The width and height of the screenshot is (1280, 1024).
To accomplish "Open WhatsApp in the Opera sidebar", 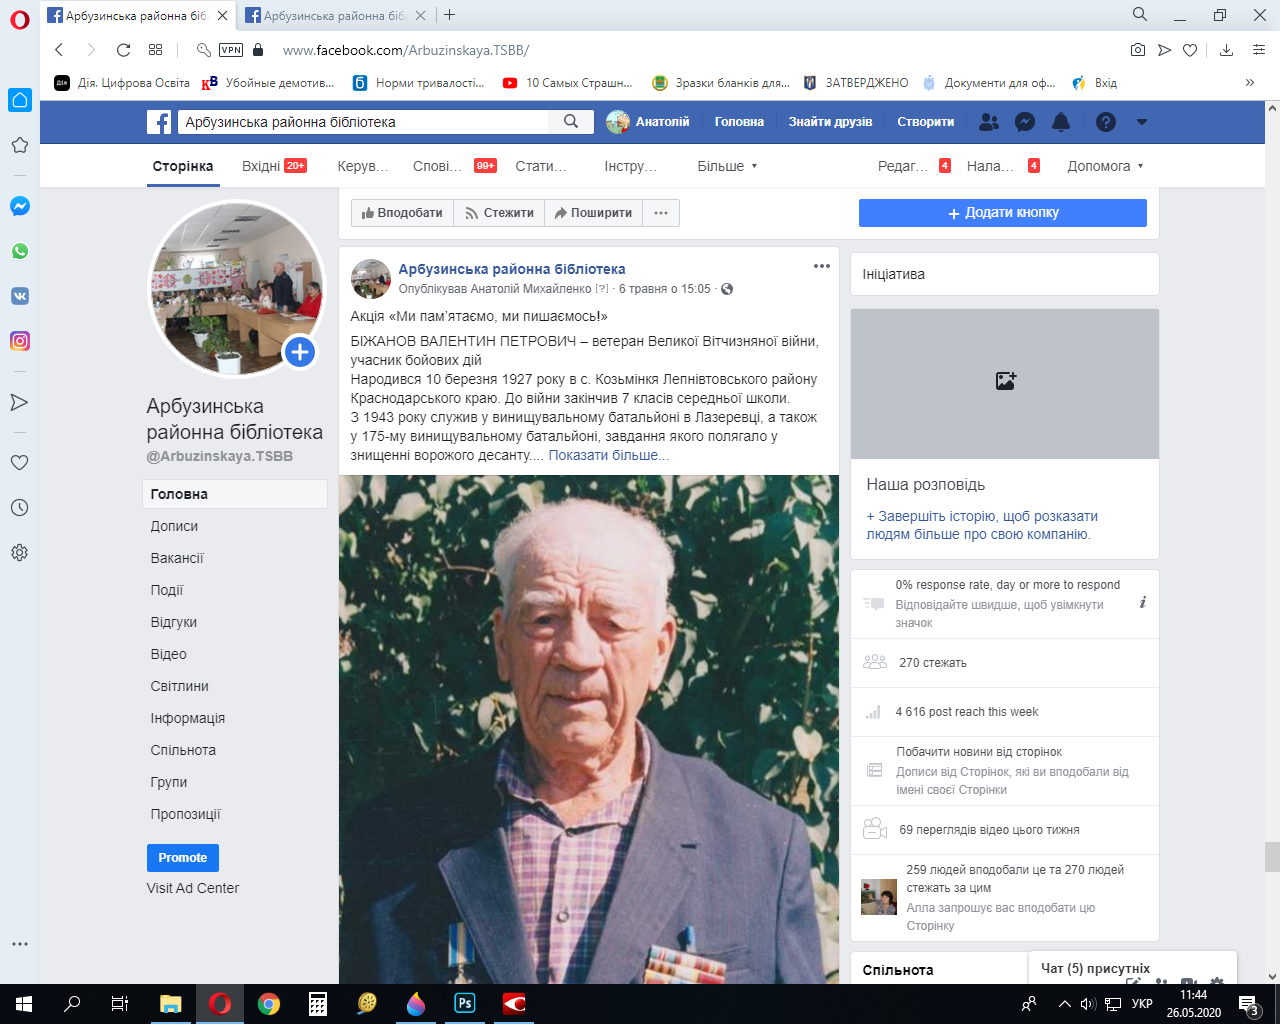I will 19,251.
